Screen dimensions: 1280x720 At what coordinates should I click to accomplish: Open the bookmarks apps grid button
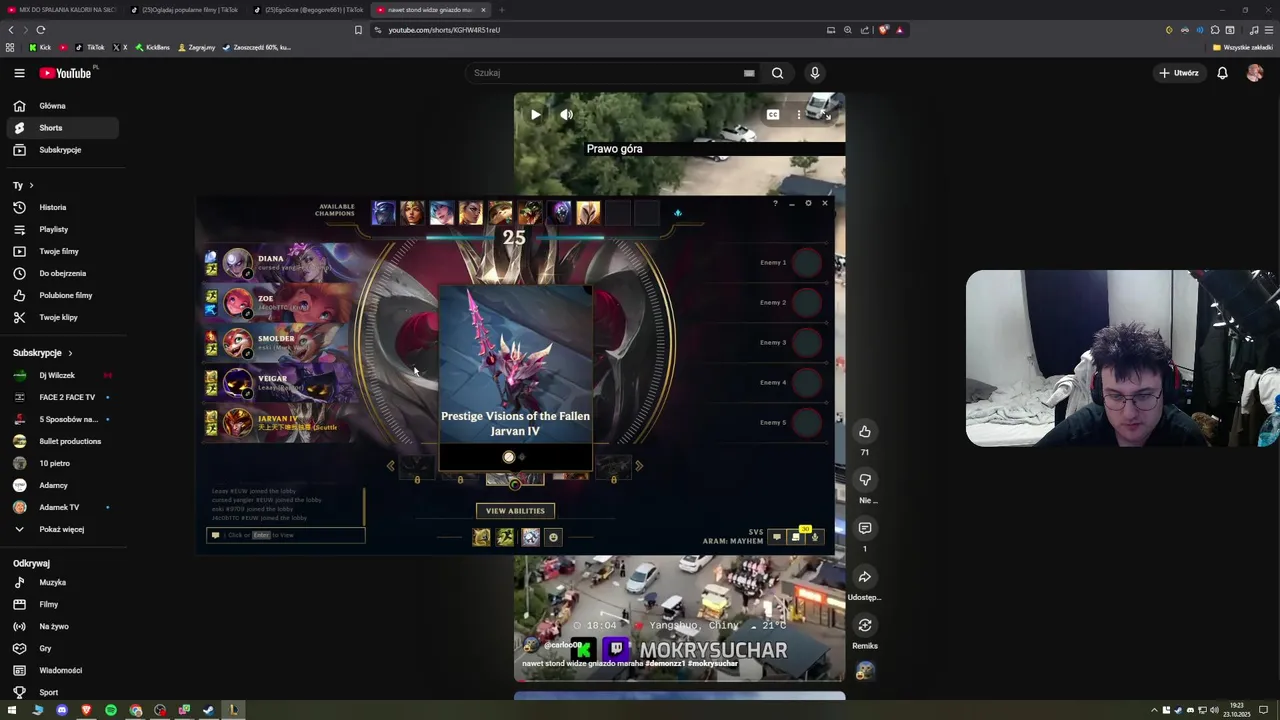coord(10,47)
